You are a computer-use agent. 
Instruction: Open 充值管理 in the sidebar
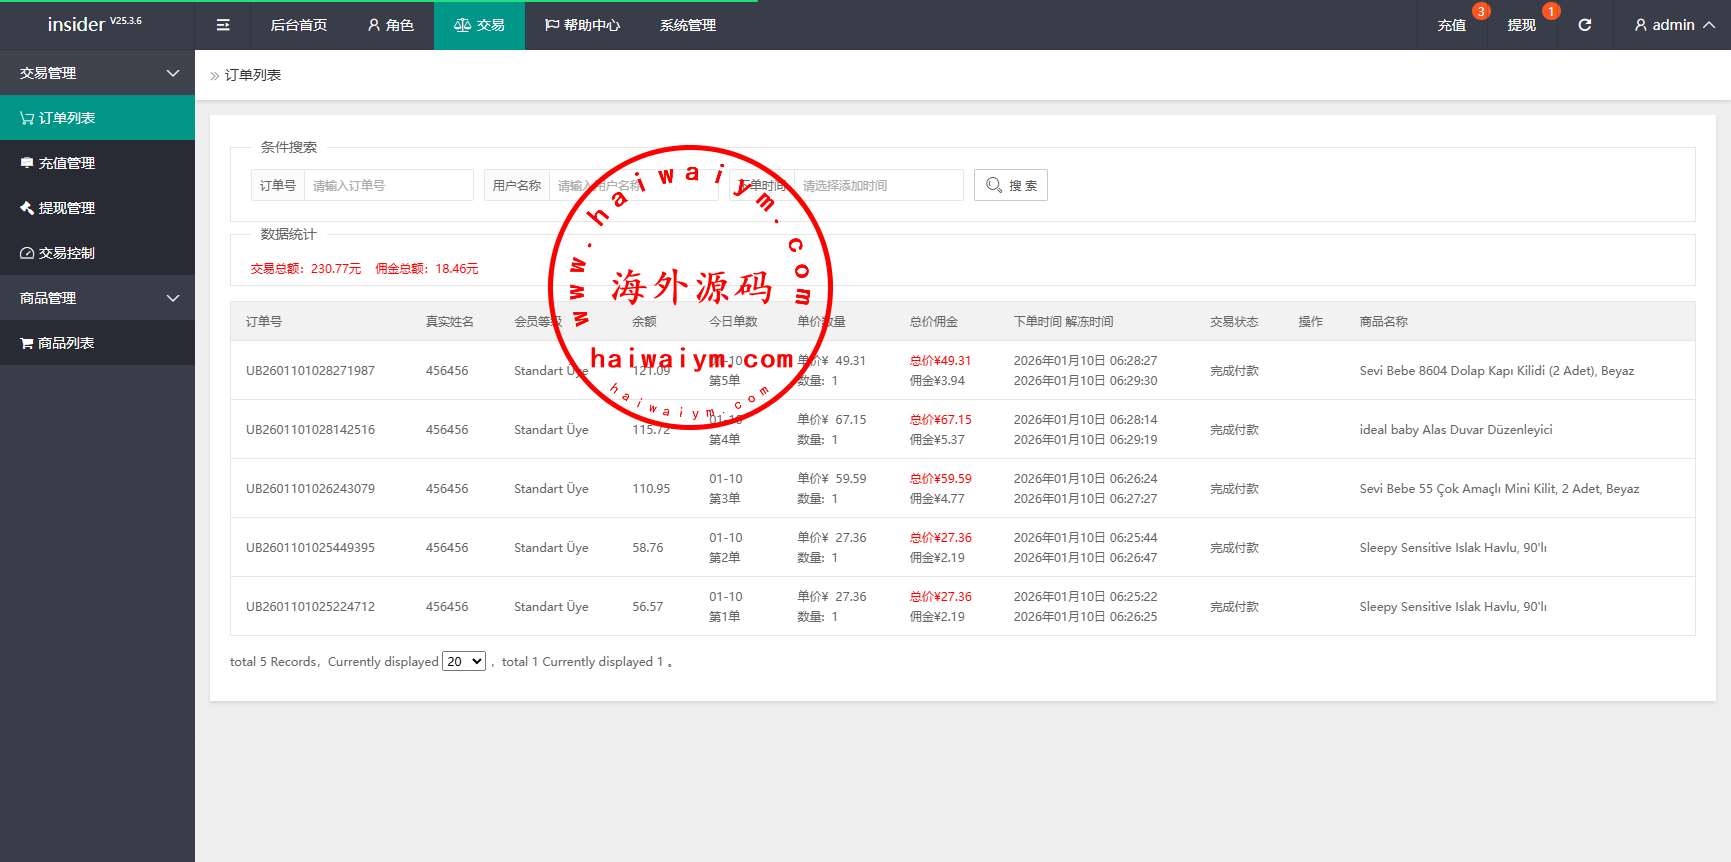[x=97, y=163]
